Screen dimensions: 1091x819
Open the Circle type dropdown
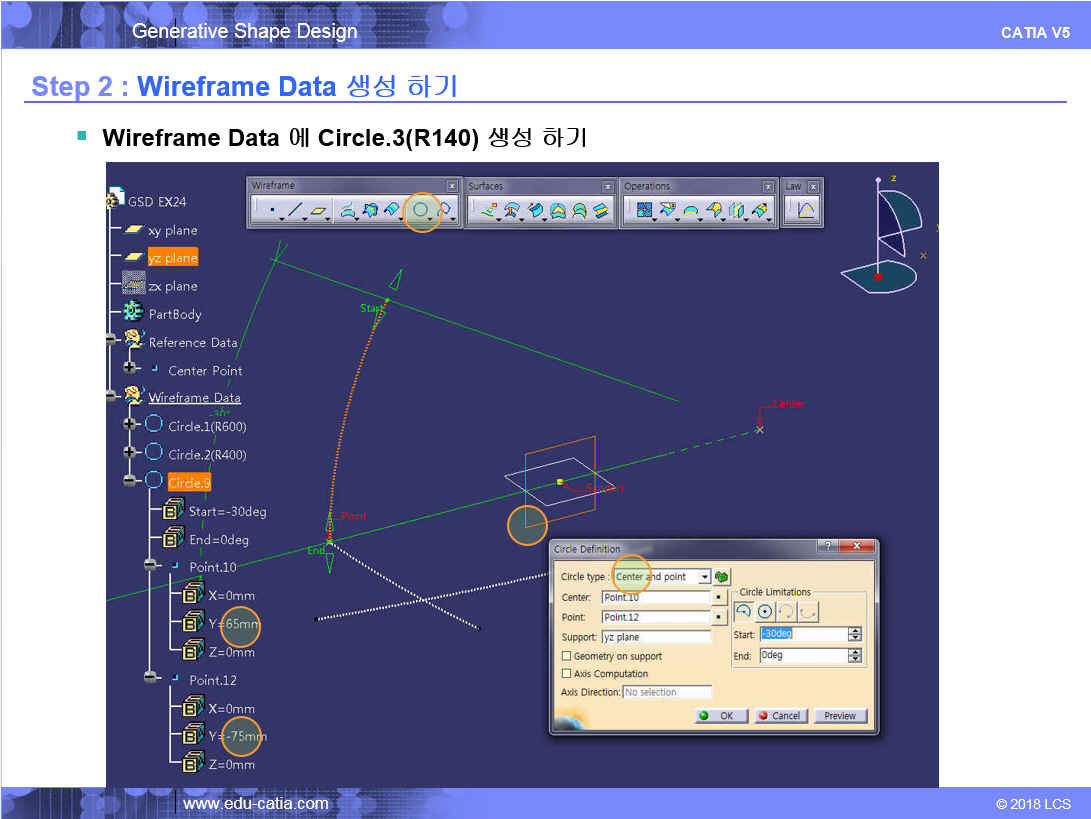coord(704,577)
